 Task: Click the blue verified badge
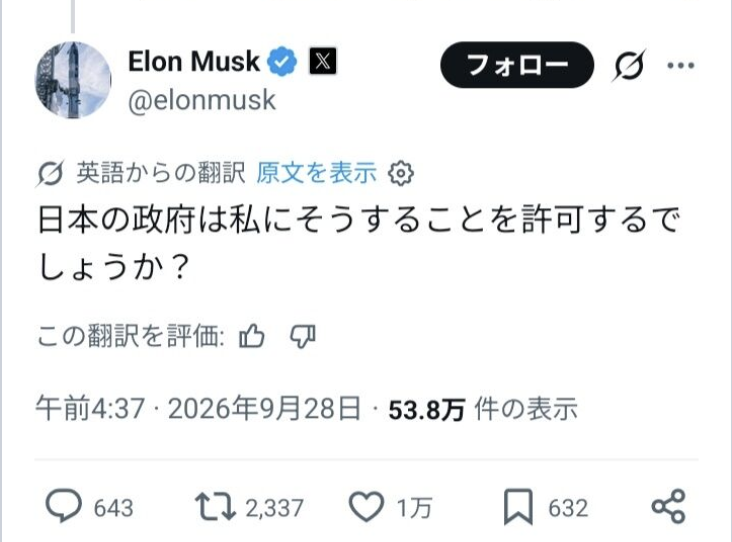point(282,62)
